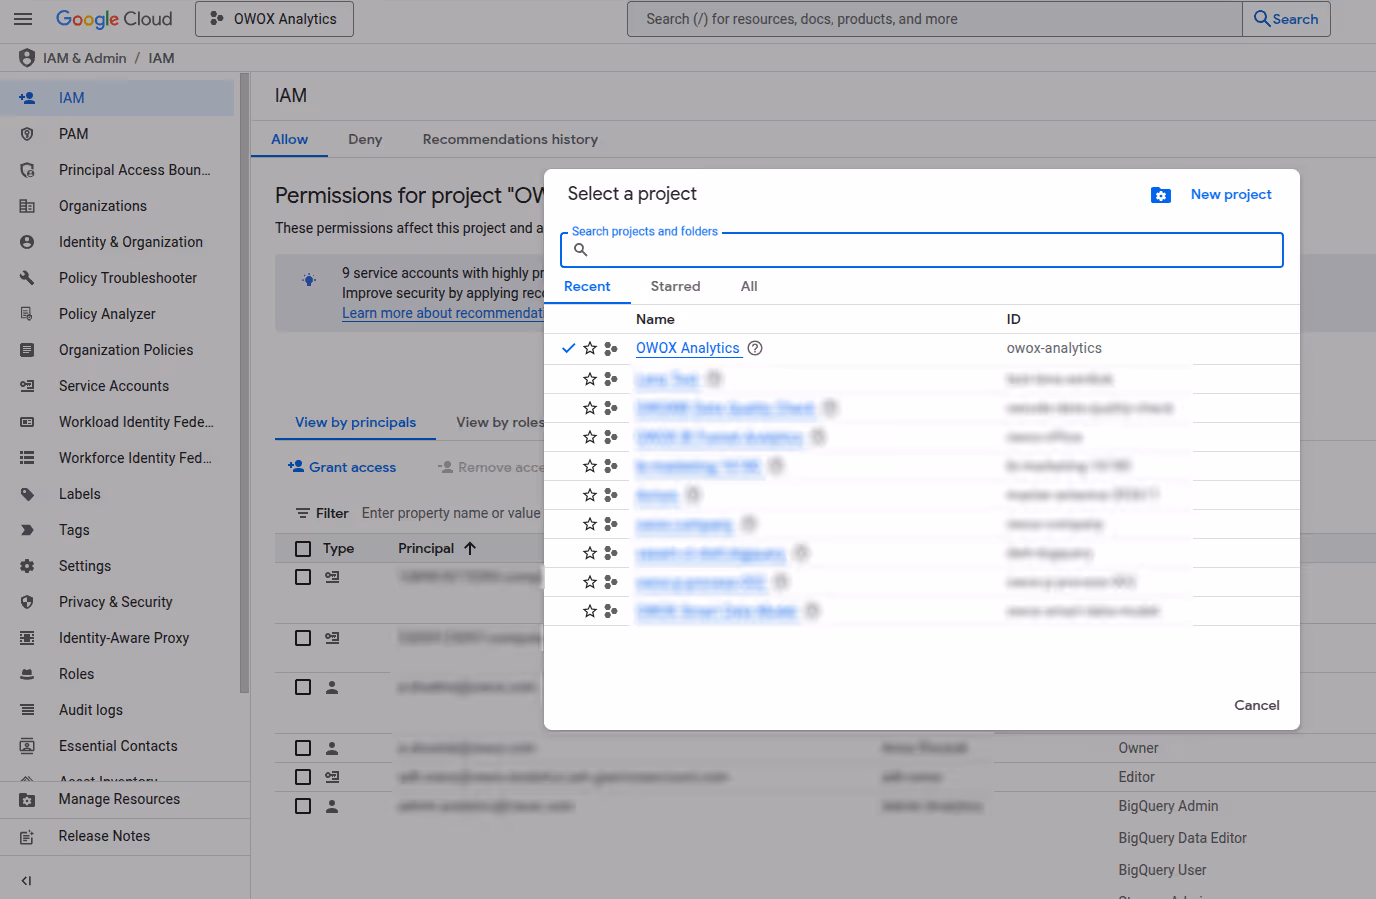The height and width of the screenshot is (899, 1376).
Task: Check the first principal row checkbox
Action: coord(303,577)
